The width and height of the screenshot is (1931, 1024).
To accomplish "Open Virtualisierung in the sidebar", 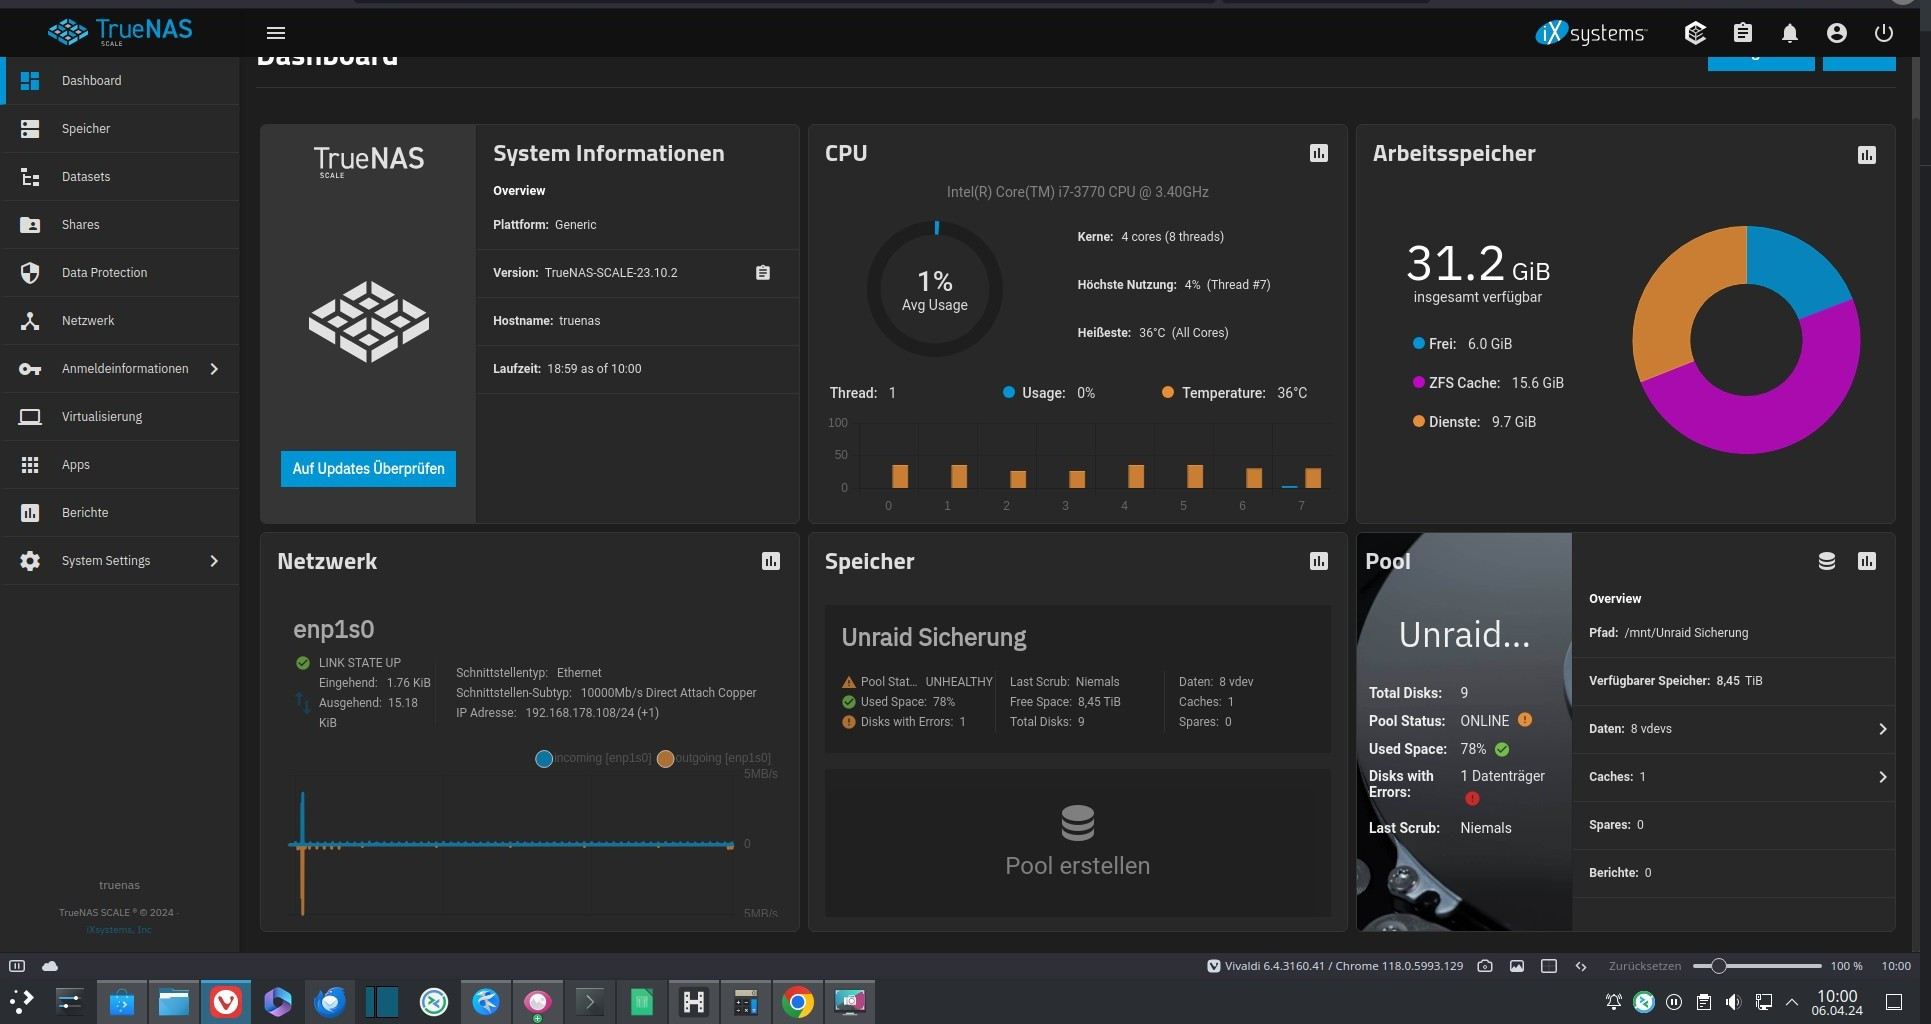I will (x=120, y=417).
